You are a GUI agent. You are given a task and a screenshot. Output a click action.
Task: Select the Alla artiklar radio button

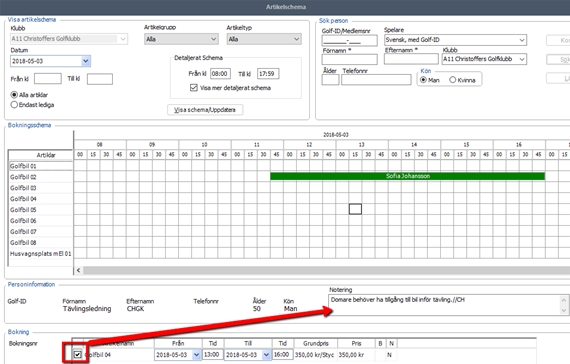[x=14, y=95]
